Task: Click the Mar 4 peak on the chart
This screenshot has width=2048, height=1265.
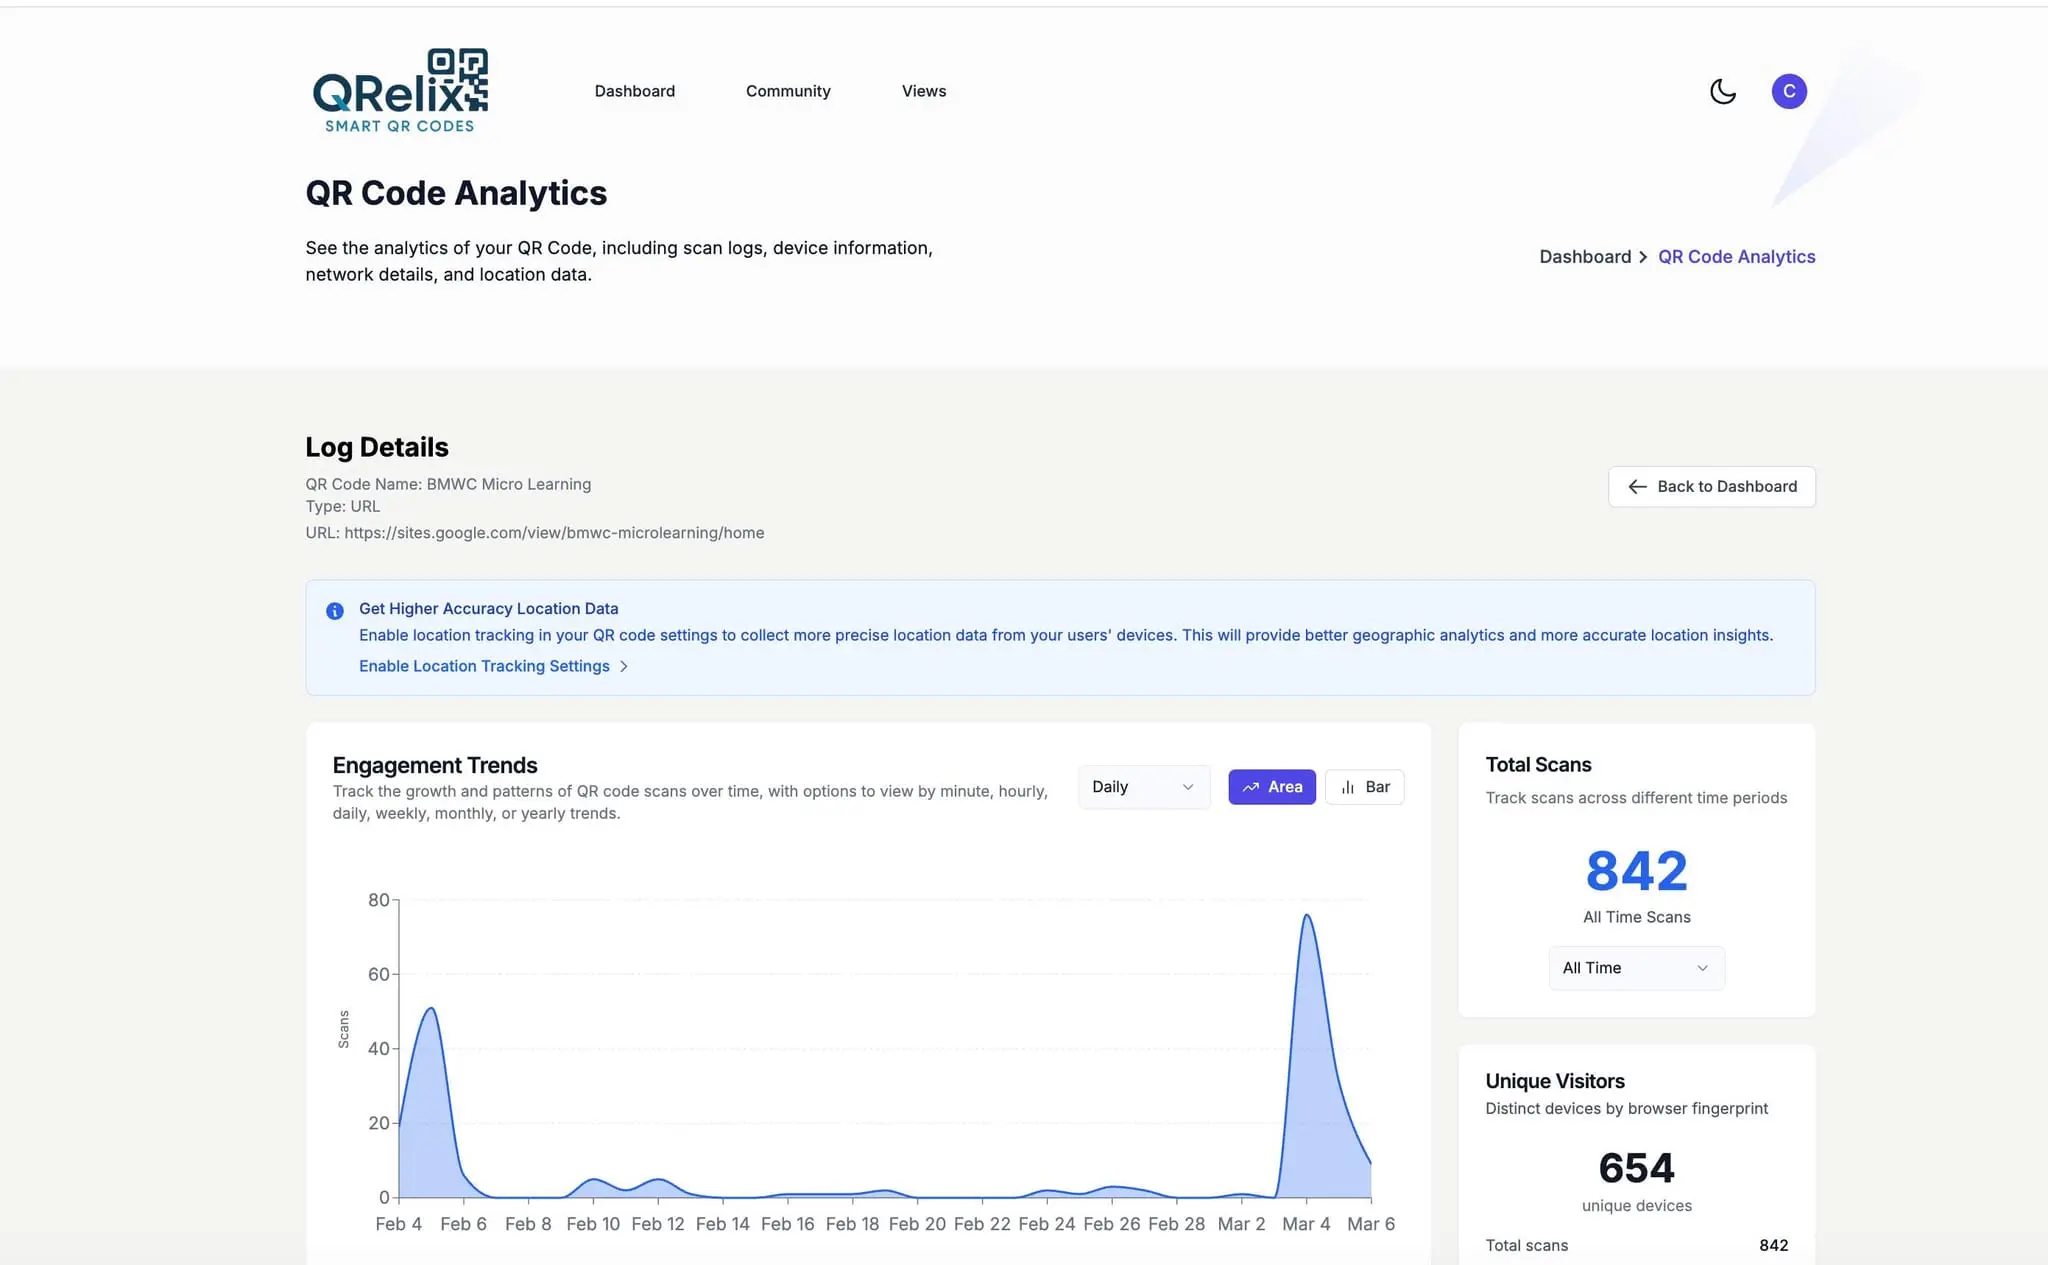Action: [x=1306, y=916]
